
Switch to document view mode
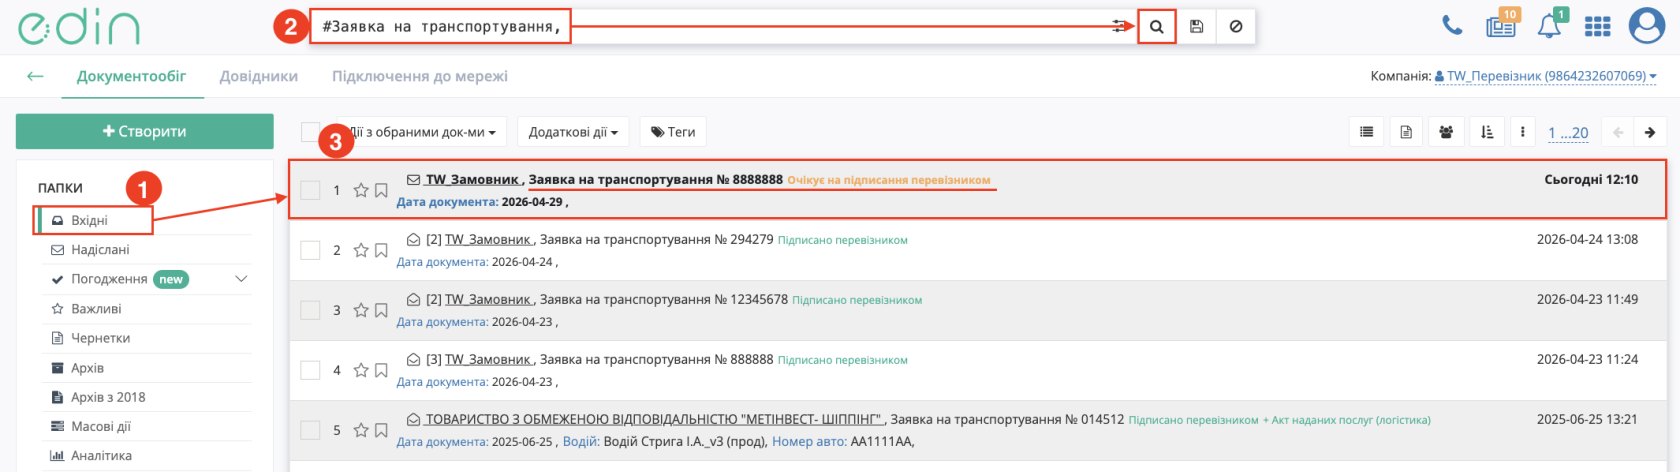(1406, 132)
